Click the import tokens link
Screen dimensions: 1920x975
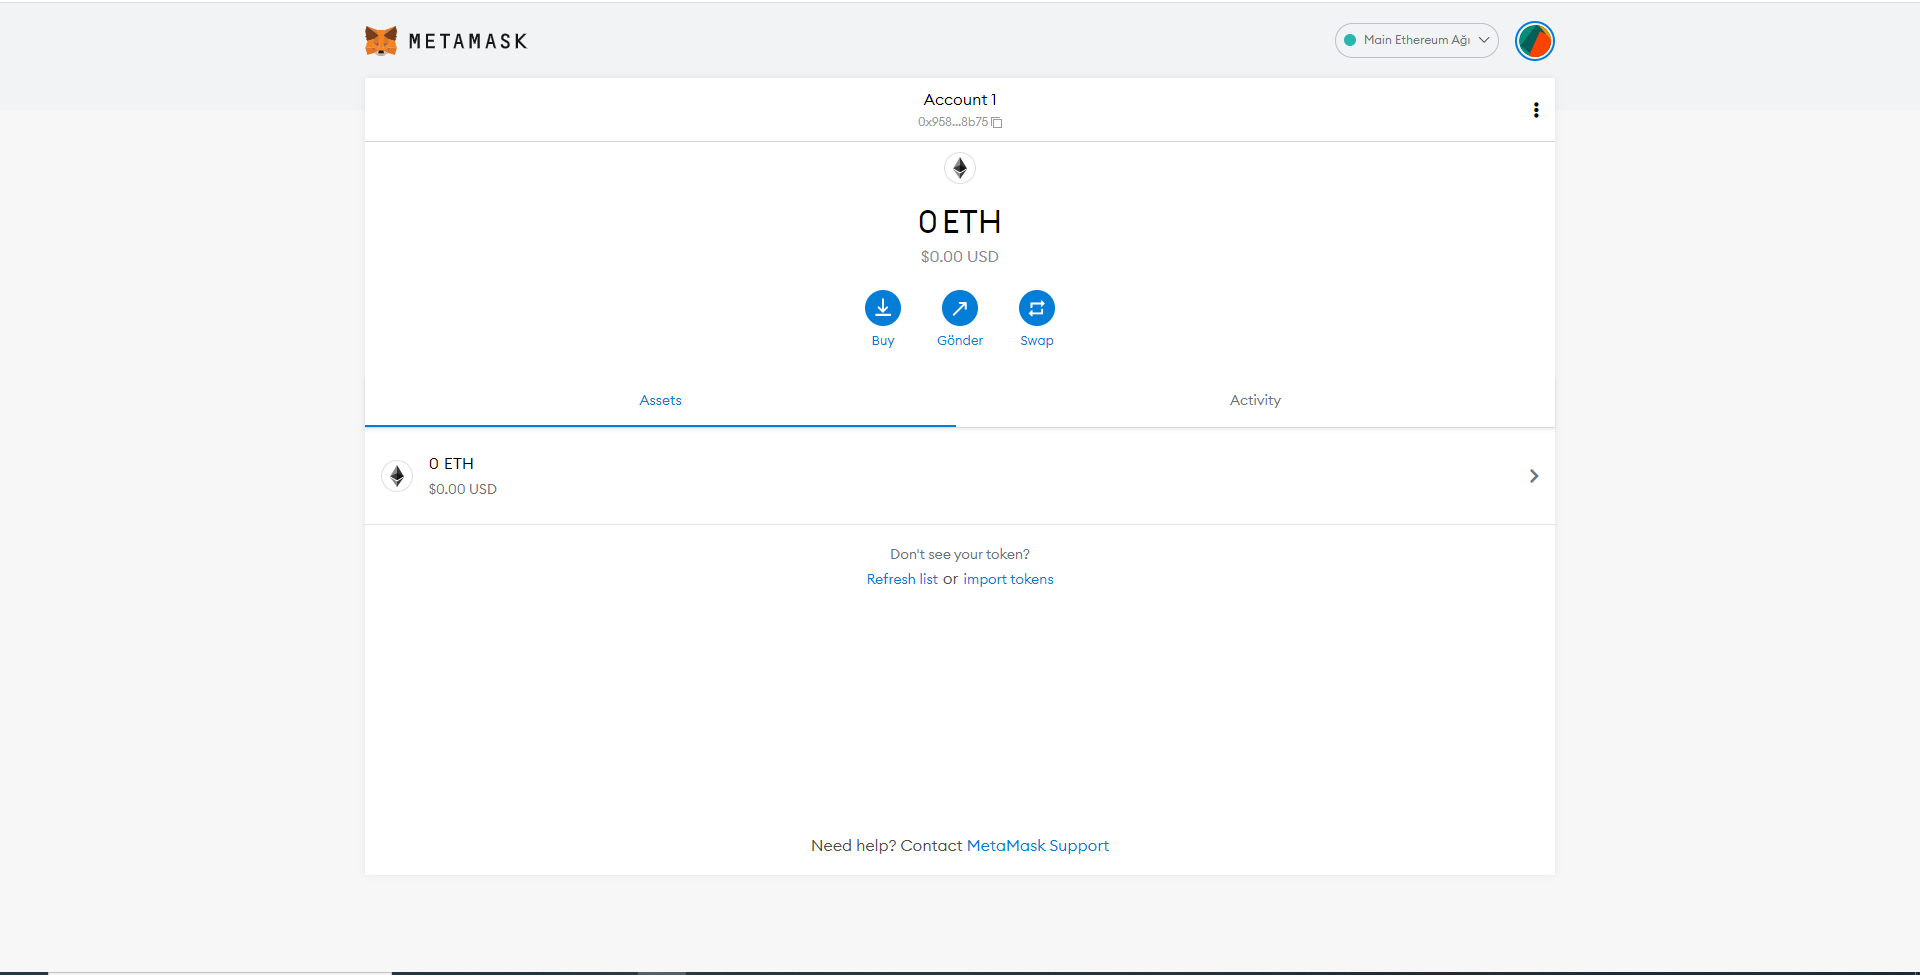pos(1008,579)
